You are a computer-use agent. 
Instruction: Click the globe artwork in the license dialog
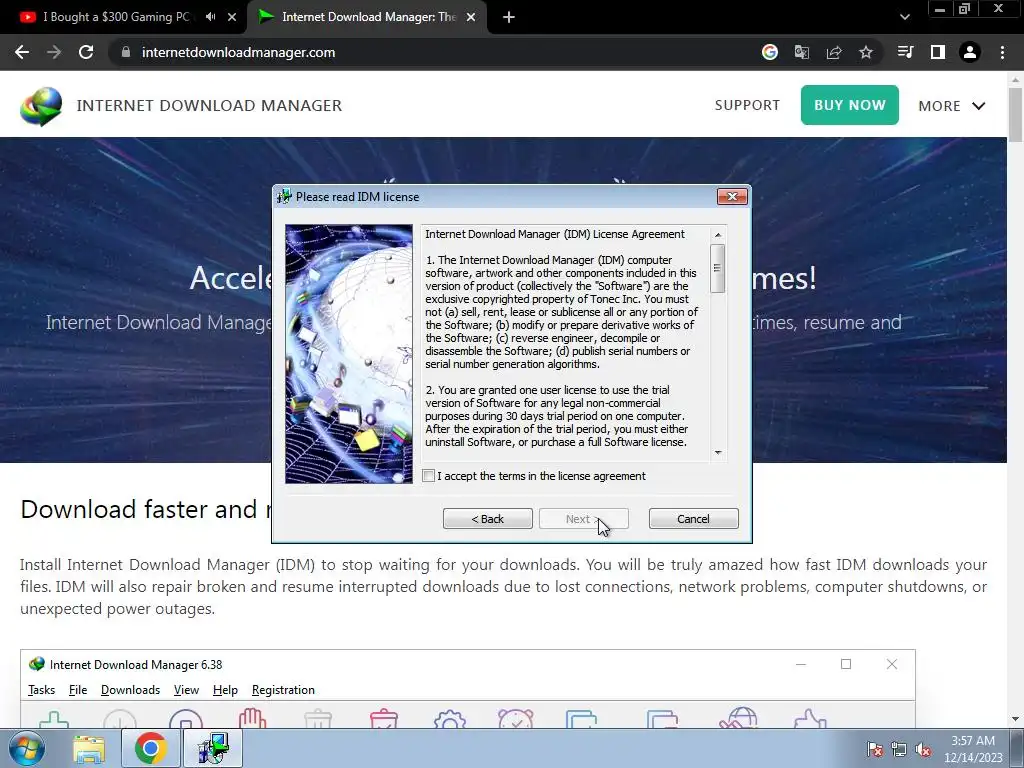coord(349,354)
